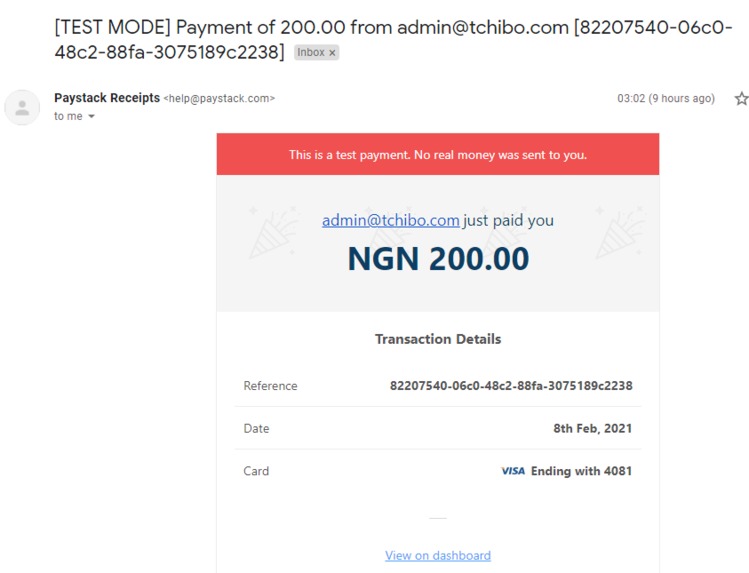Click the 'to me' recipient text
Image resolution: width=749 pixels, height=573 pixels.
(x=68, y=116)
